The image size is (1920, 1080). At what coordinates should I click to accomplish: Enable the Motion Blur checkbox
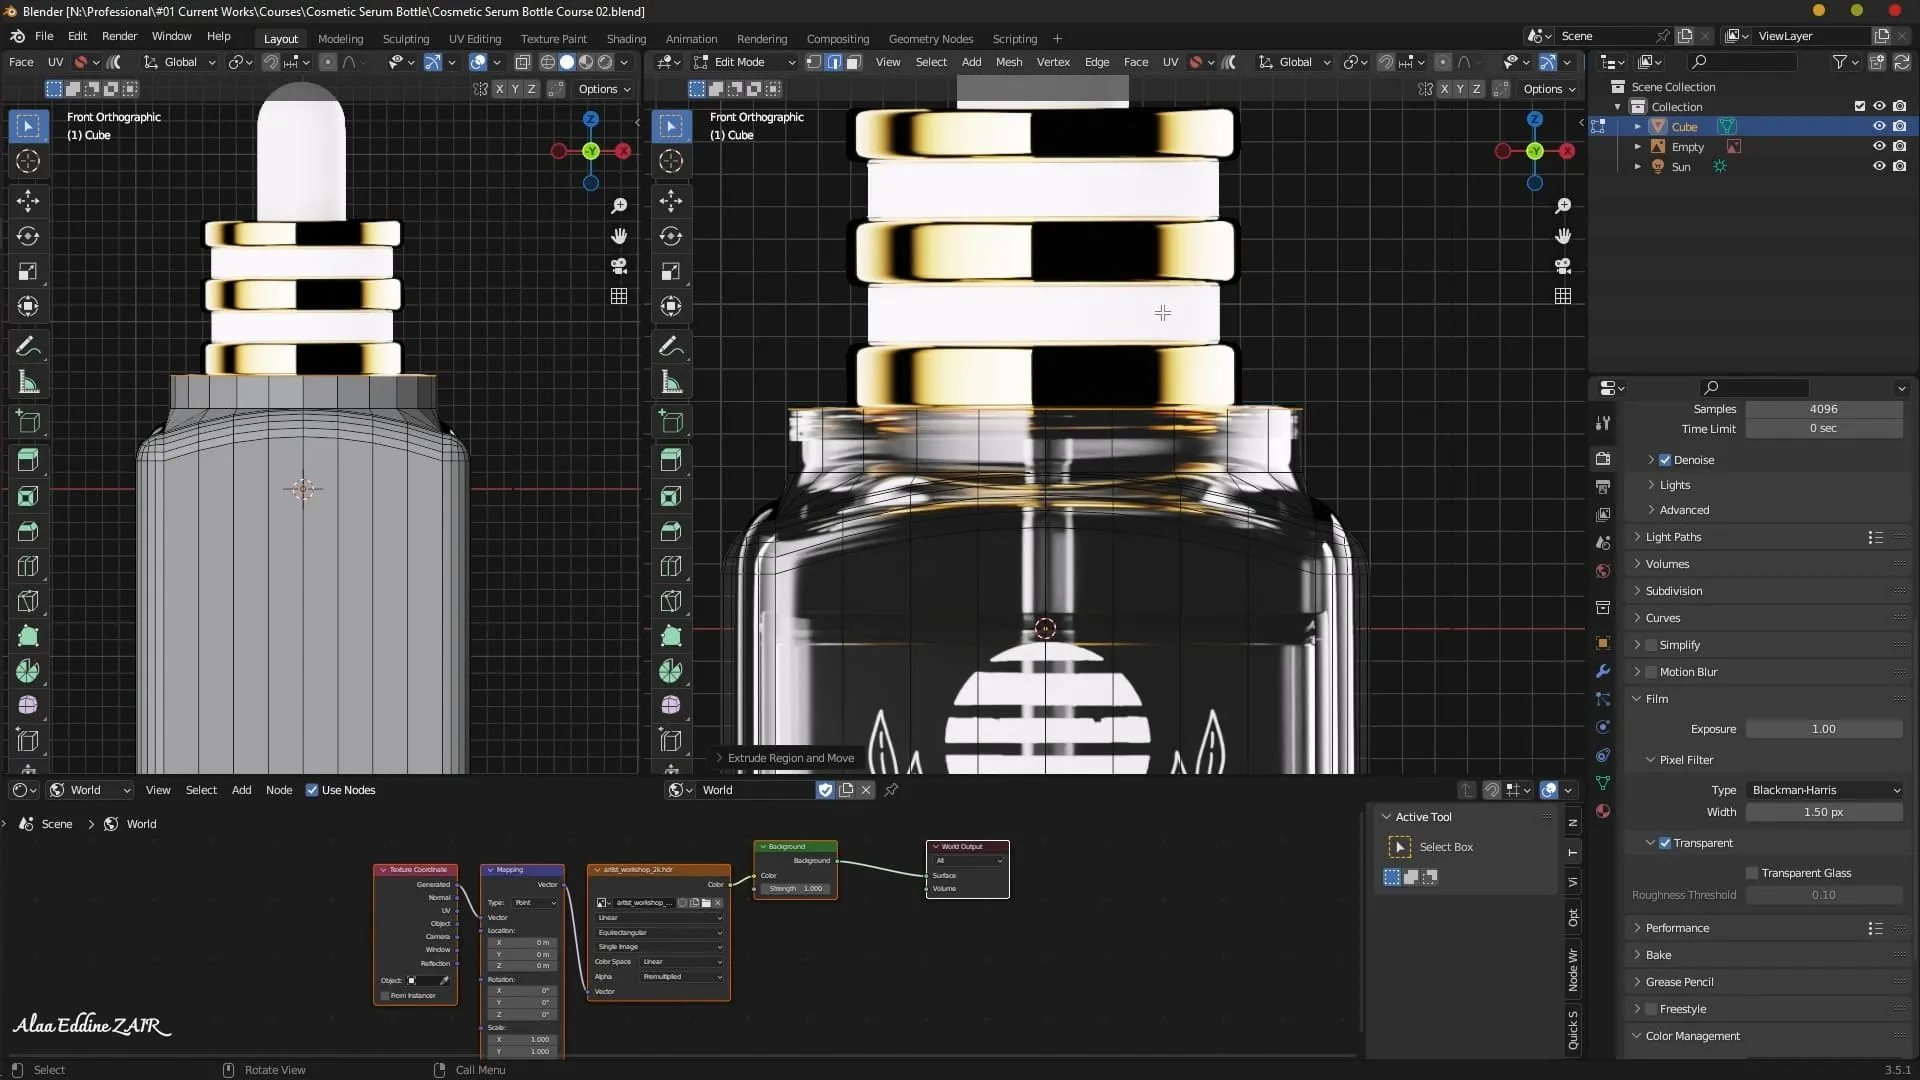click(1649, 672)
